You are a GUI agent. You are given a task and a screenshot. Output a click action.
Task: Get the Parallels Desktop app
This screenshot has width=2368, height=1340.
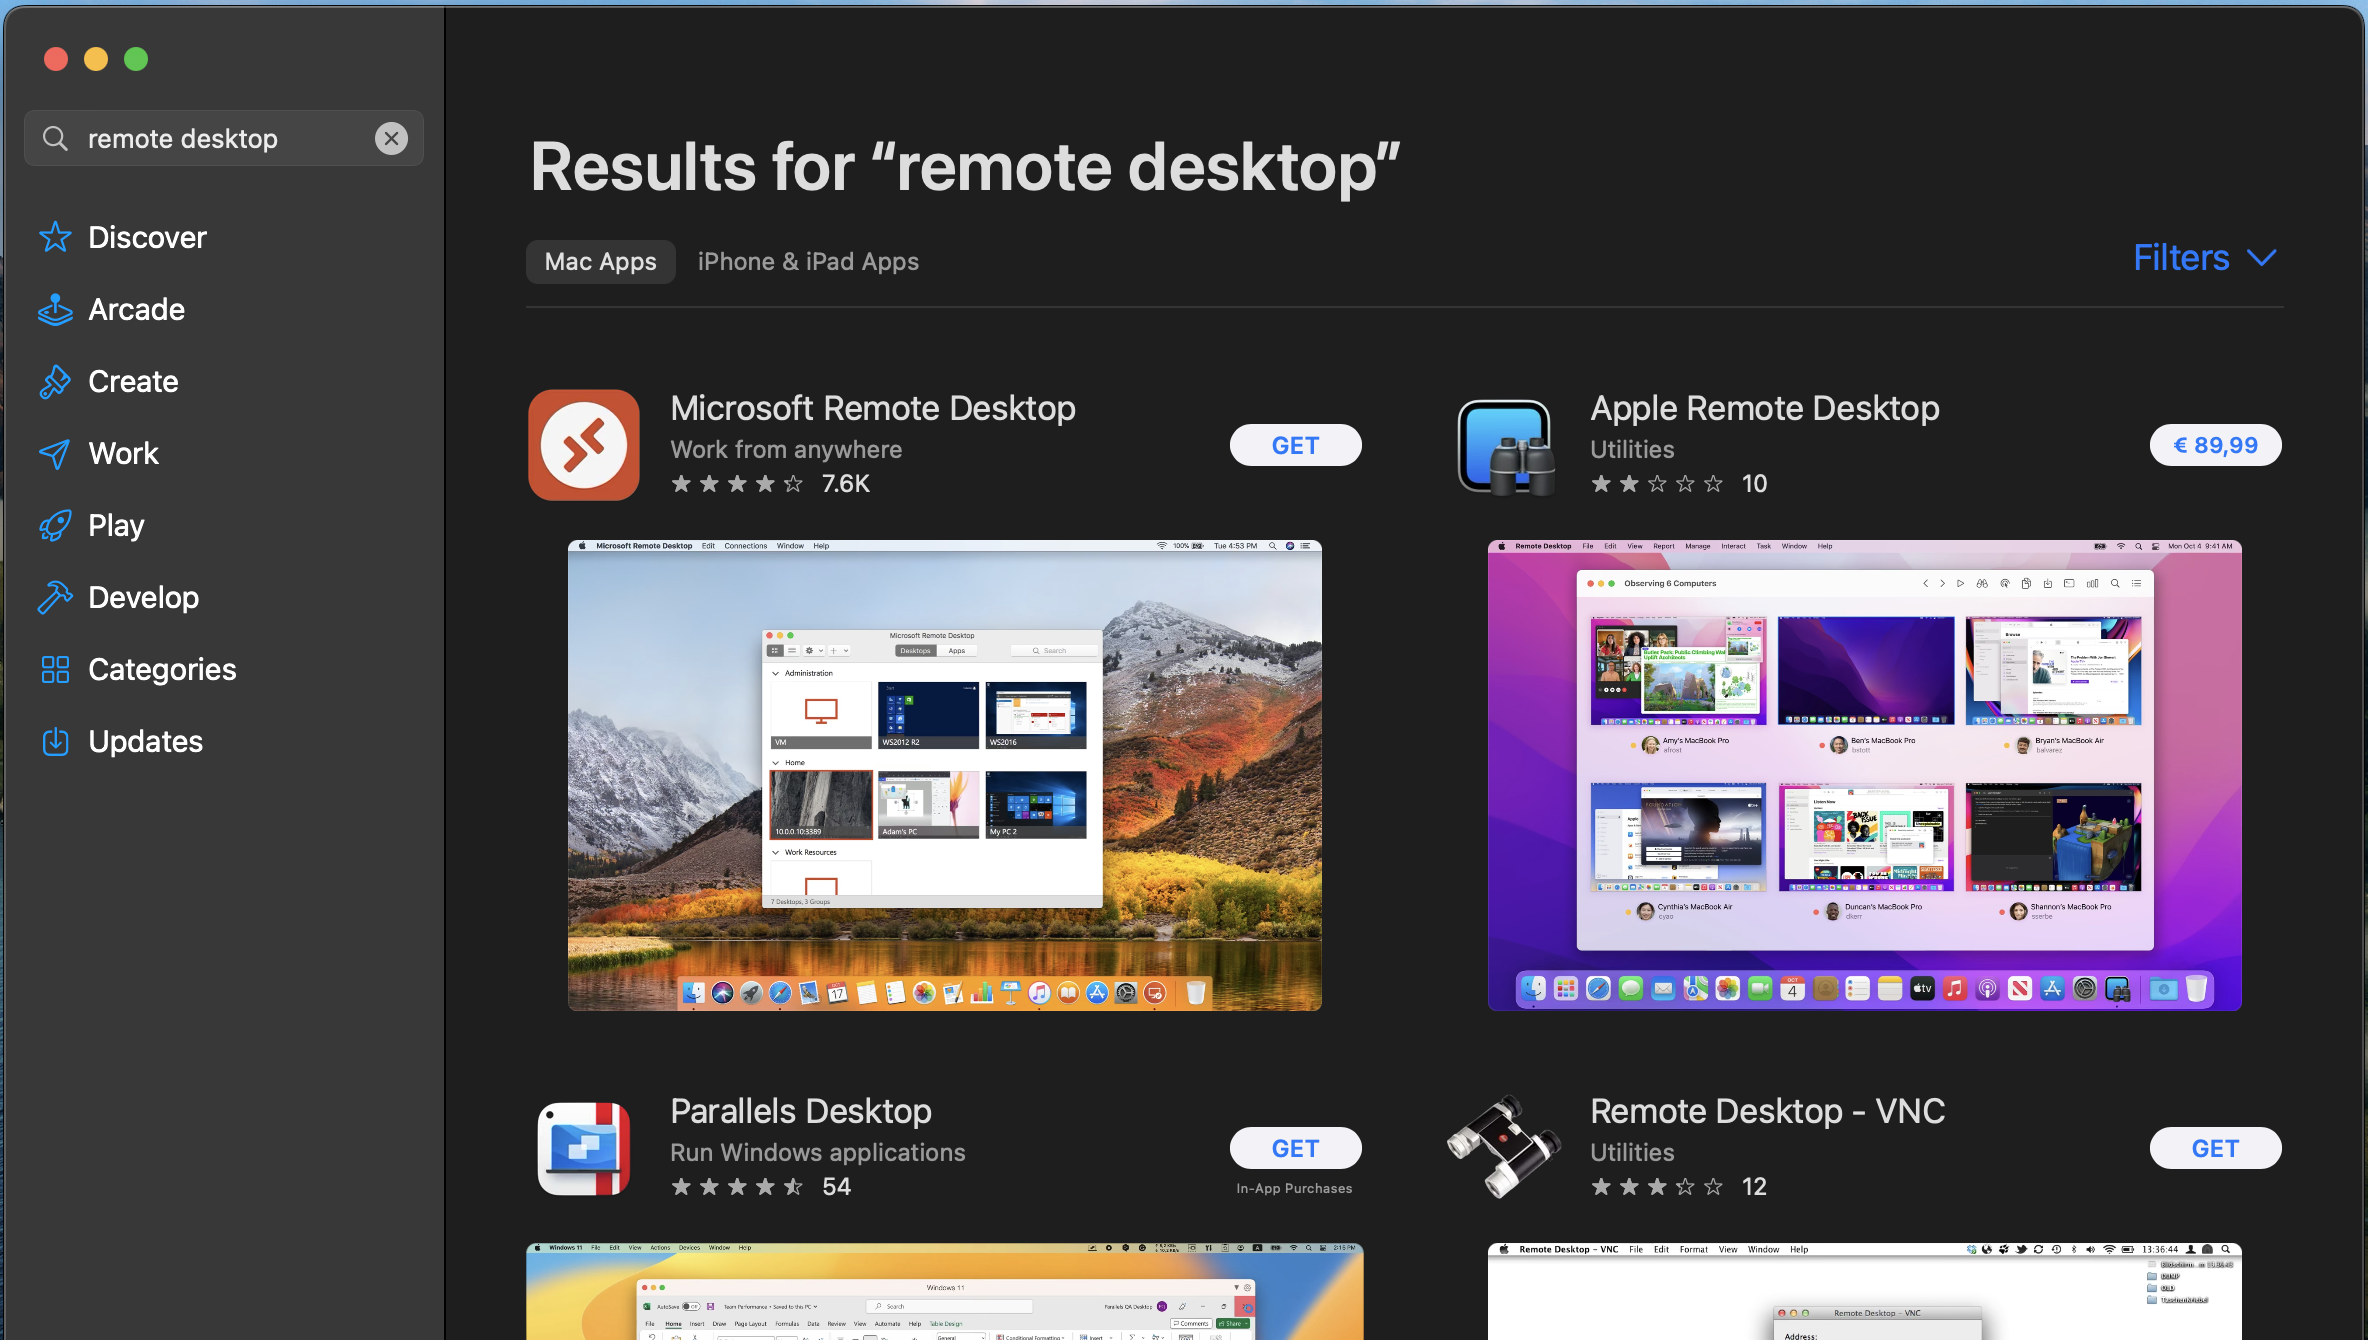coord(1295,1147)
